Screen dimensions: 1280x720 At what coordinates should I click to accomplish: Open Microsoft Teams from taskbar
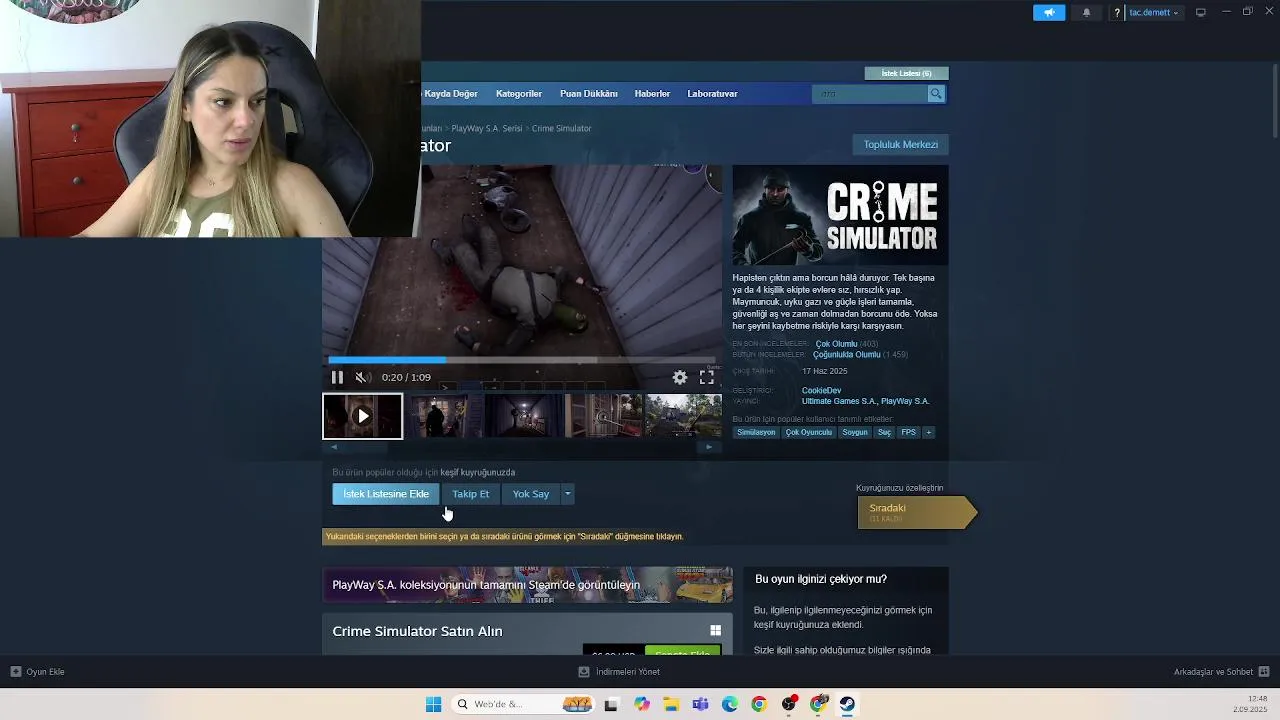700,705
